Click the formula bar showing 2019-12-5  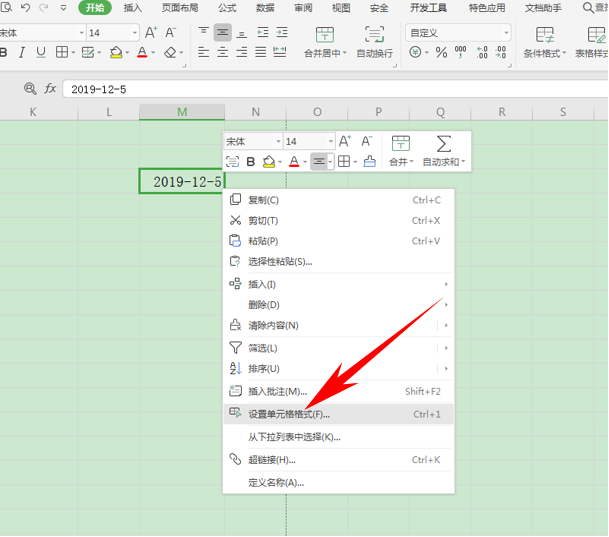pos(300,89)
